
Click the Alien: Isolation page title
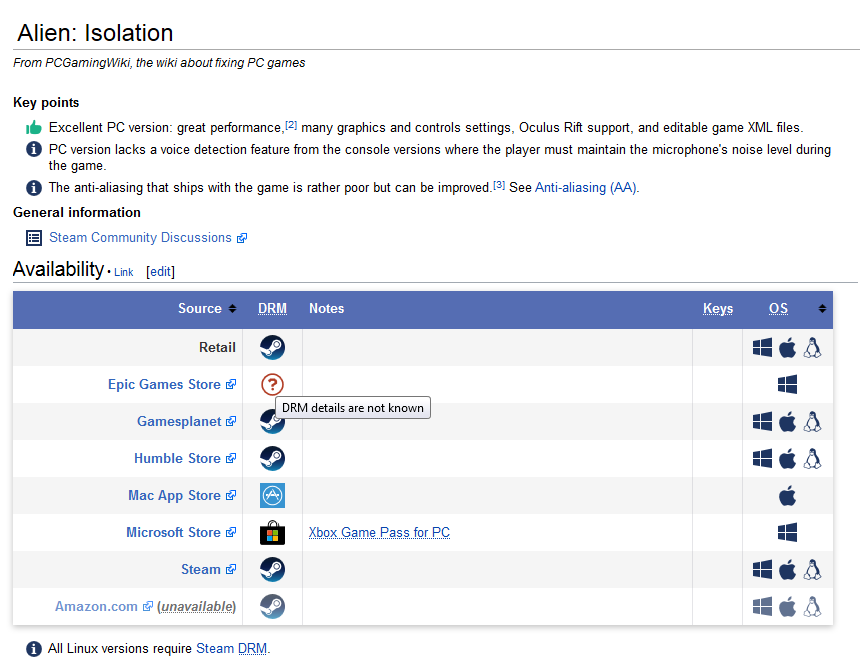95,33
